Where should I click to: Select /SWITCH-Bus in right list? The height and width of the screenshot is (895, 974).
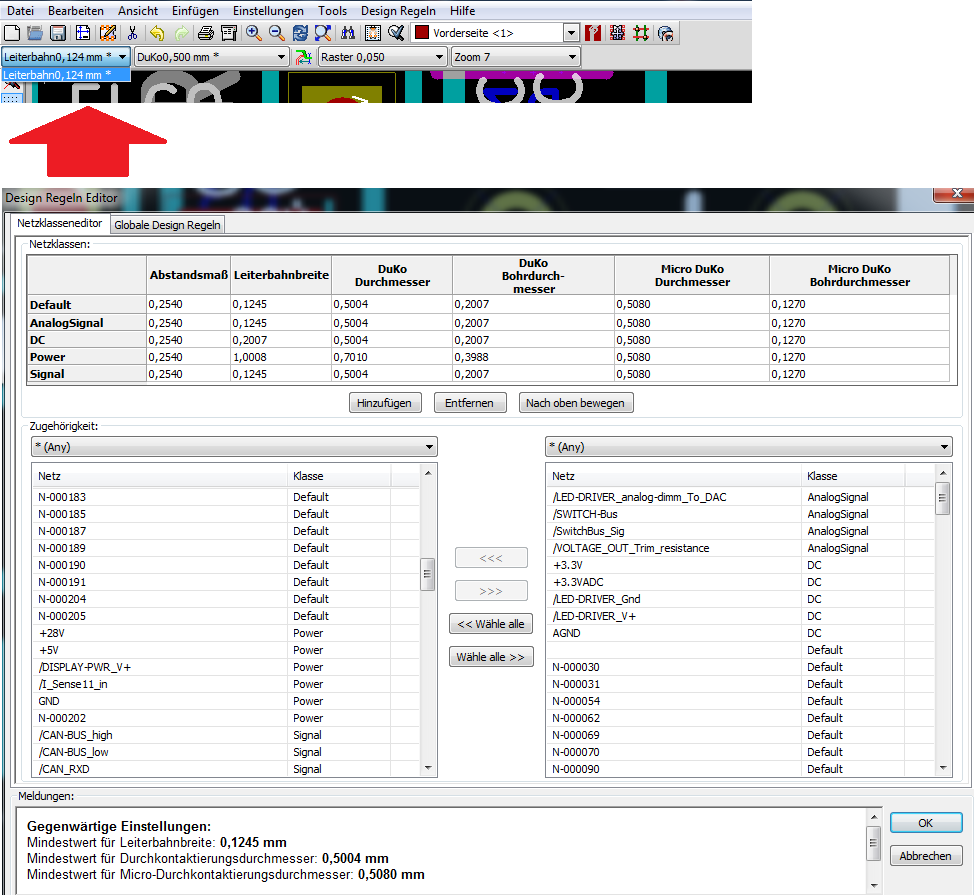pos(741,514)
